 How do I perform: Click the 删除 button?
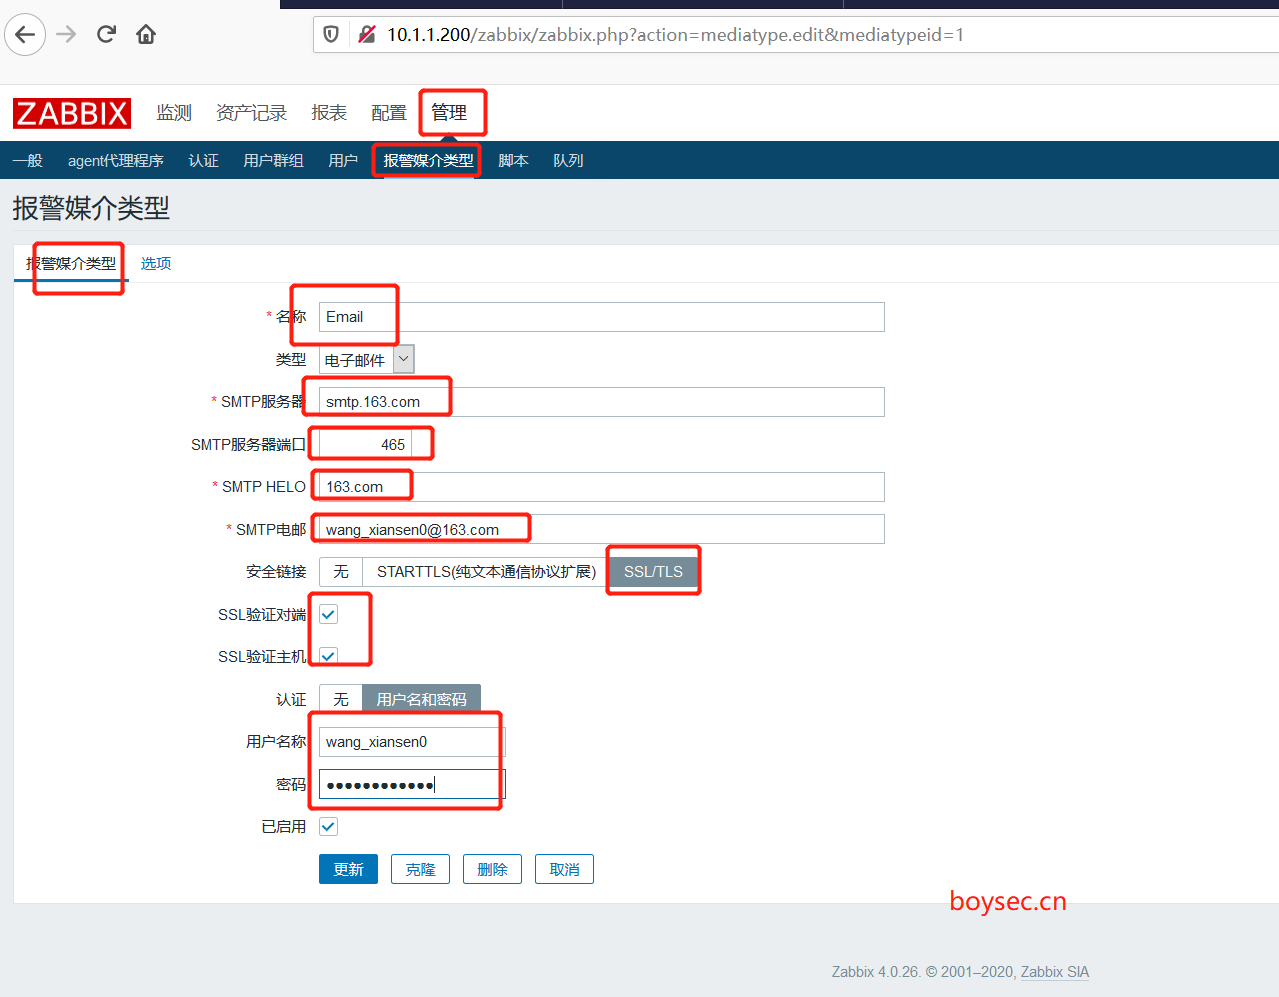coord(492,869)
